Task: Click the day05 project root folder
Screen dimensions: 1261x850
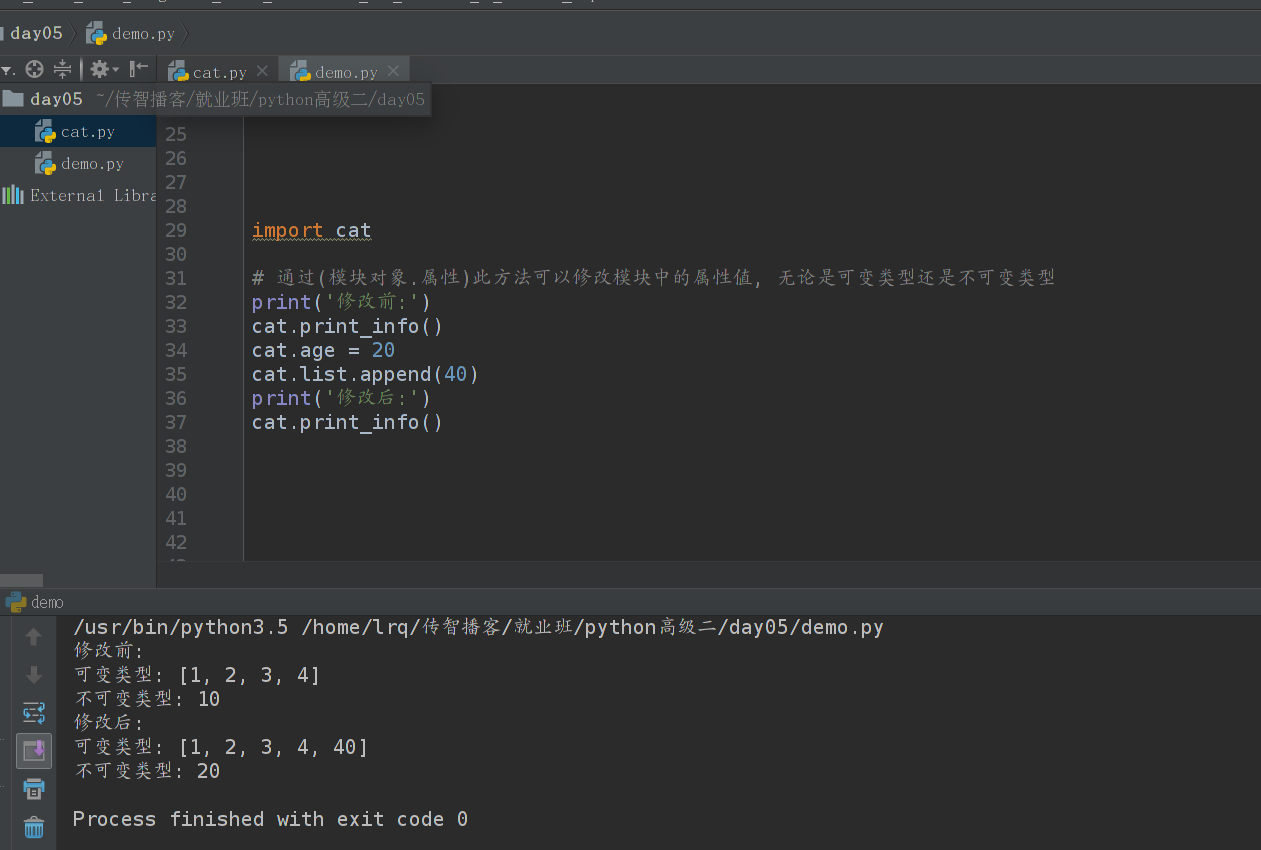Action: [56, 99]
